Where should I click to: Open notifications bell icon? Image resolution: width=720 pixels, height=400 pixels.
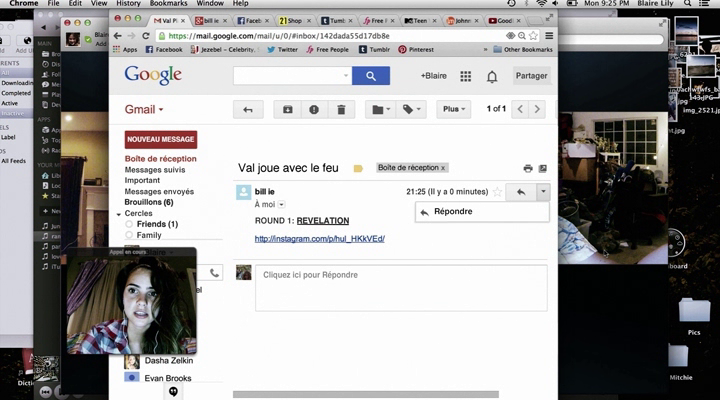(492, 76)
